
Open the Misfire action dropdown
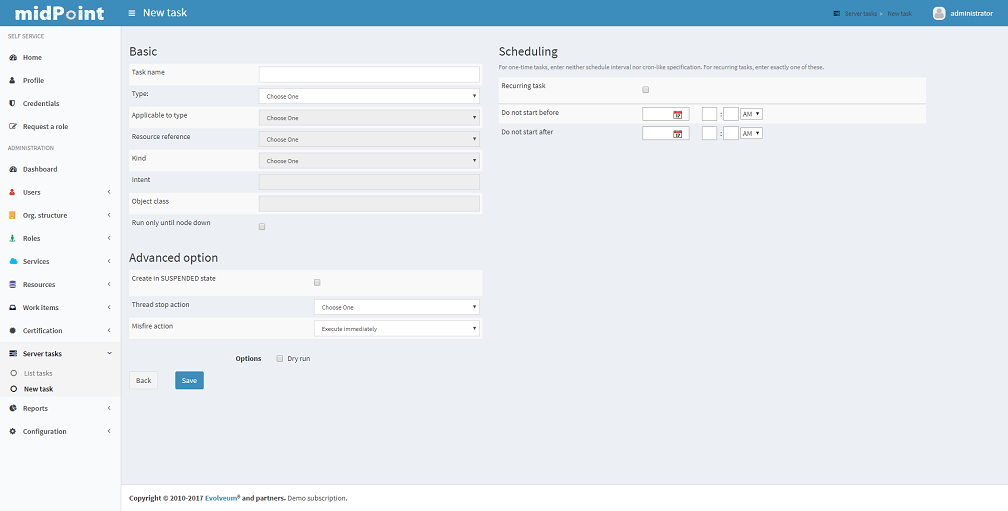click(x=396, y=328)
